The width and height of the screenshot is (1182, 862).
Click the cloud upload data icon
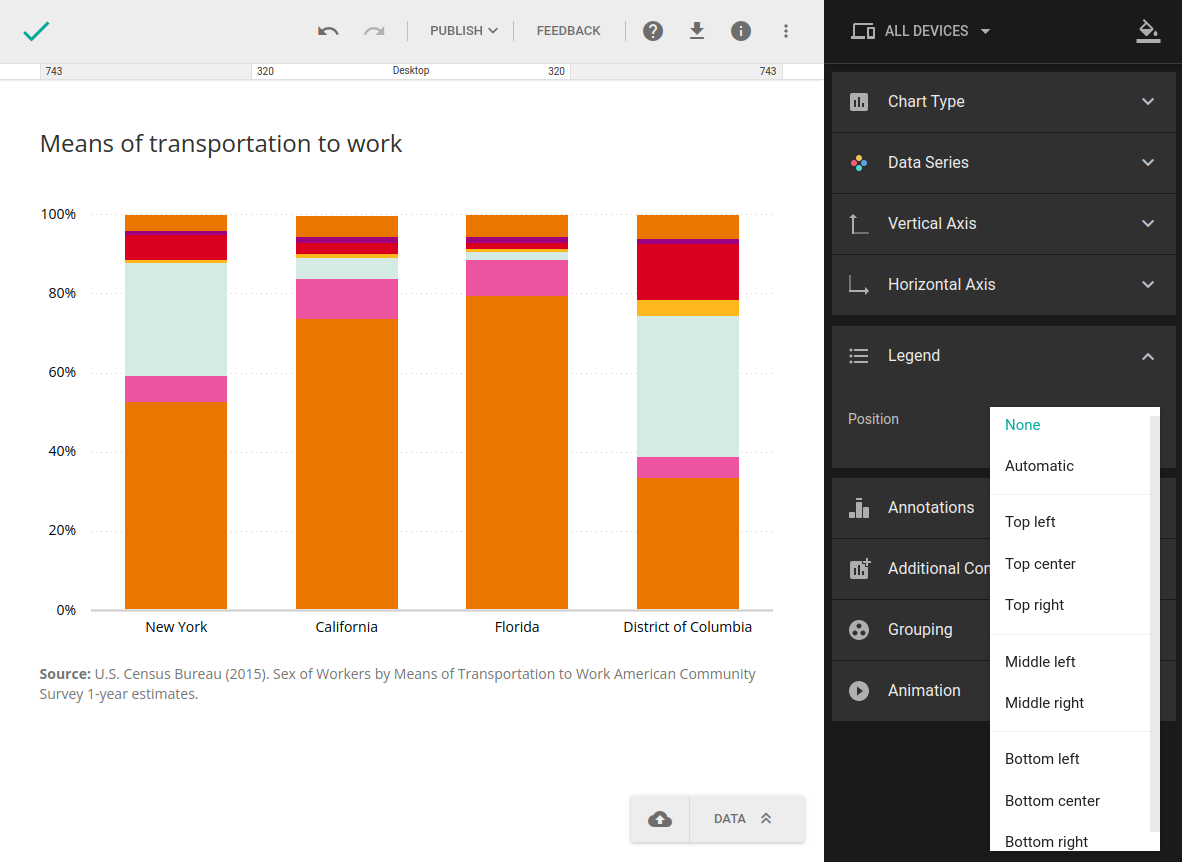pyautogui.click(x=660, y=819)
